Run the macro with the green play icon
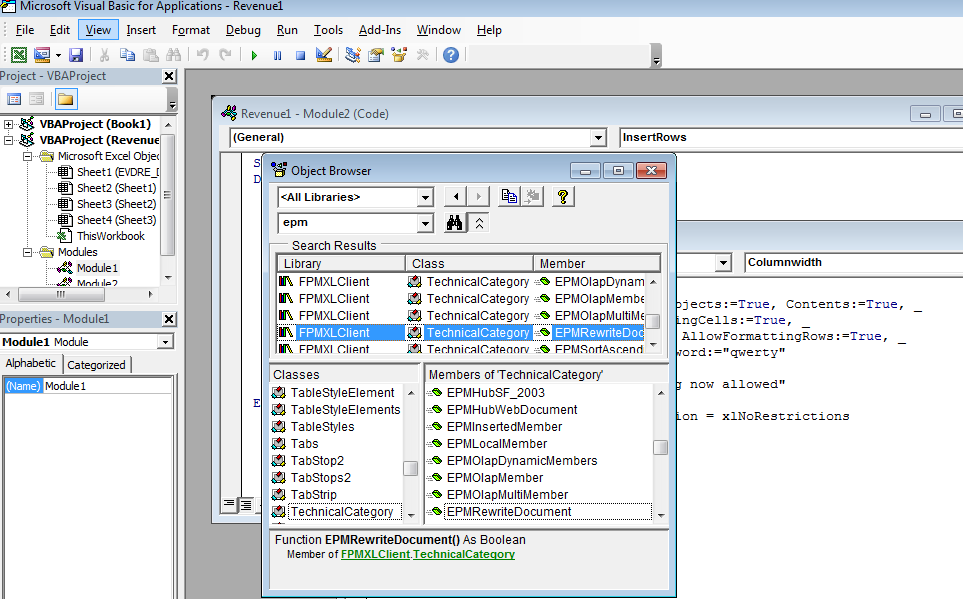The image size is (963, 599). (254, 55)
